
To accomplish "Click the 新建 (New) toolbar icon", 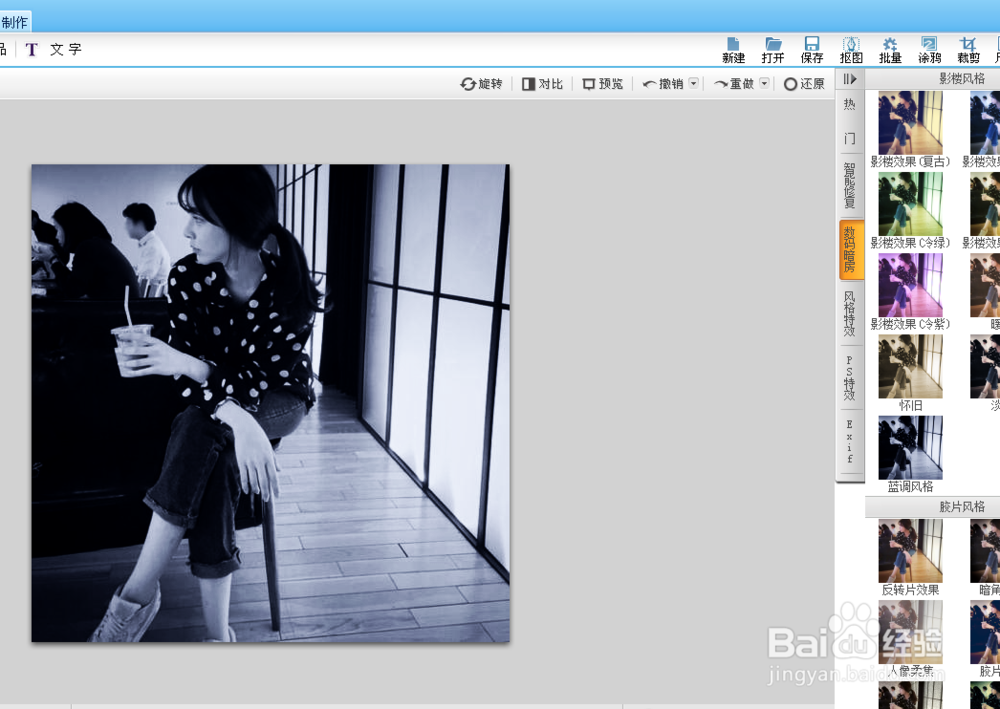I will [x=733, y=50].
